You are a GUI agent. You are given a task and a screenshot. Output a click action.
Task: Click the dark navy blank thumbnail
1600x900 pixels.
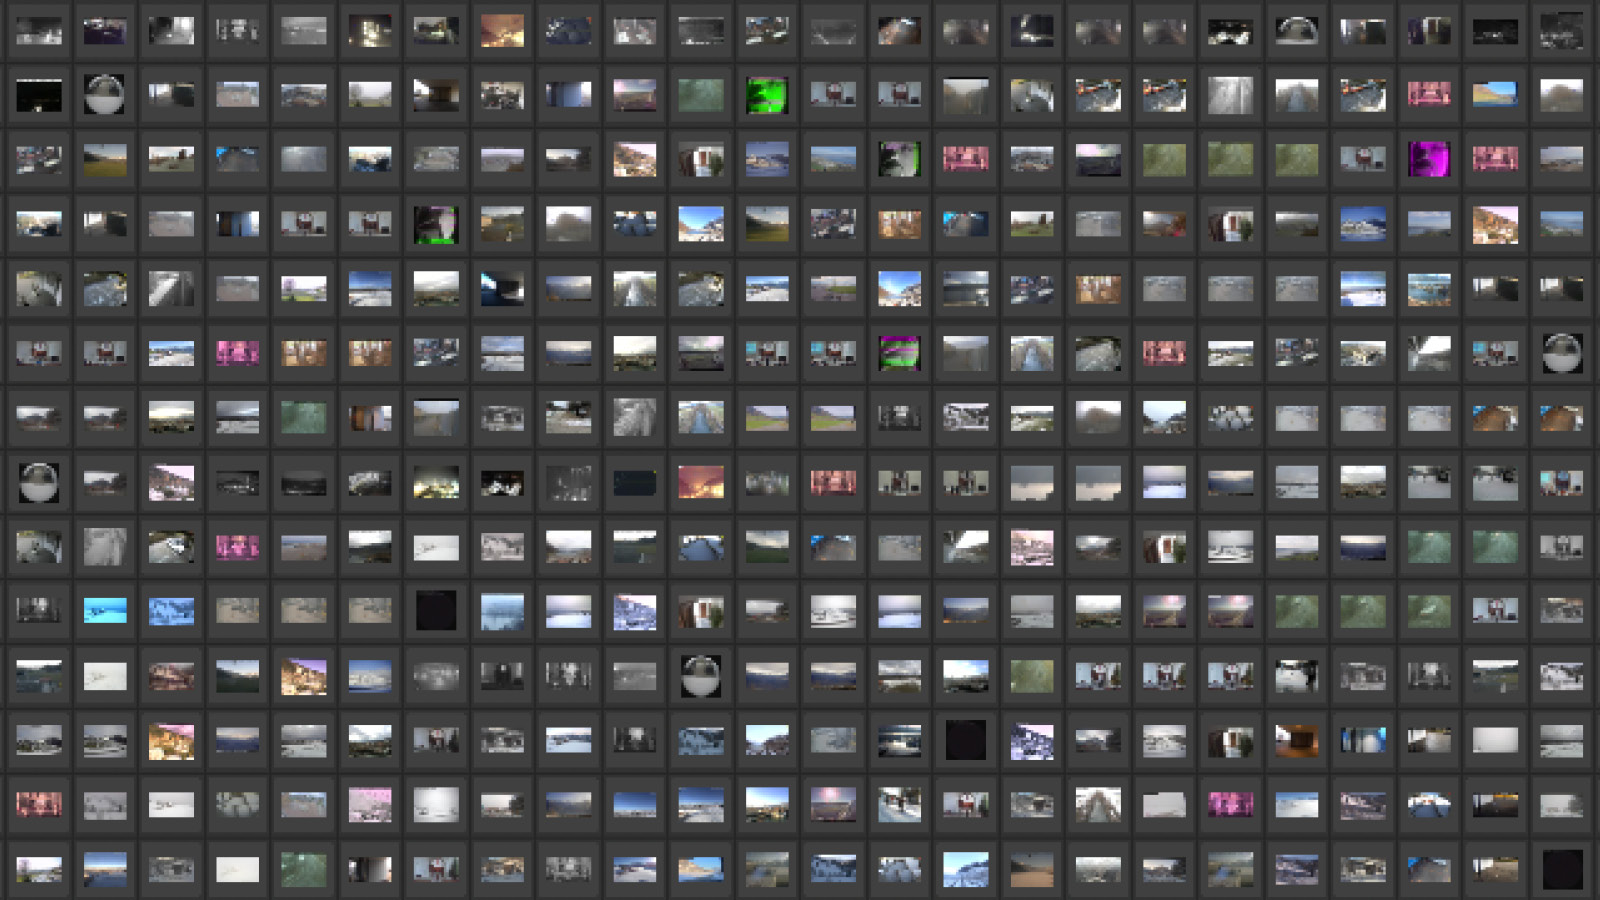(635, 483)
